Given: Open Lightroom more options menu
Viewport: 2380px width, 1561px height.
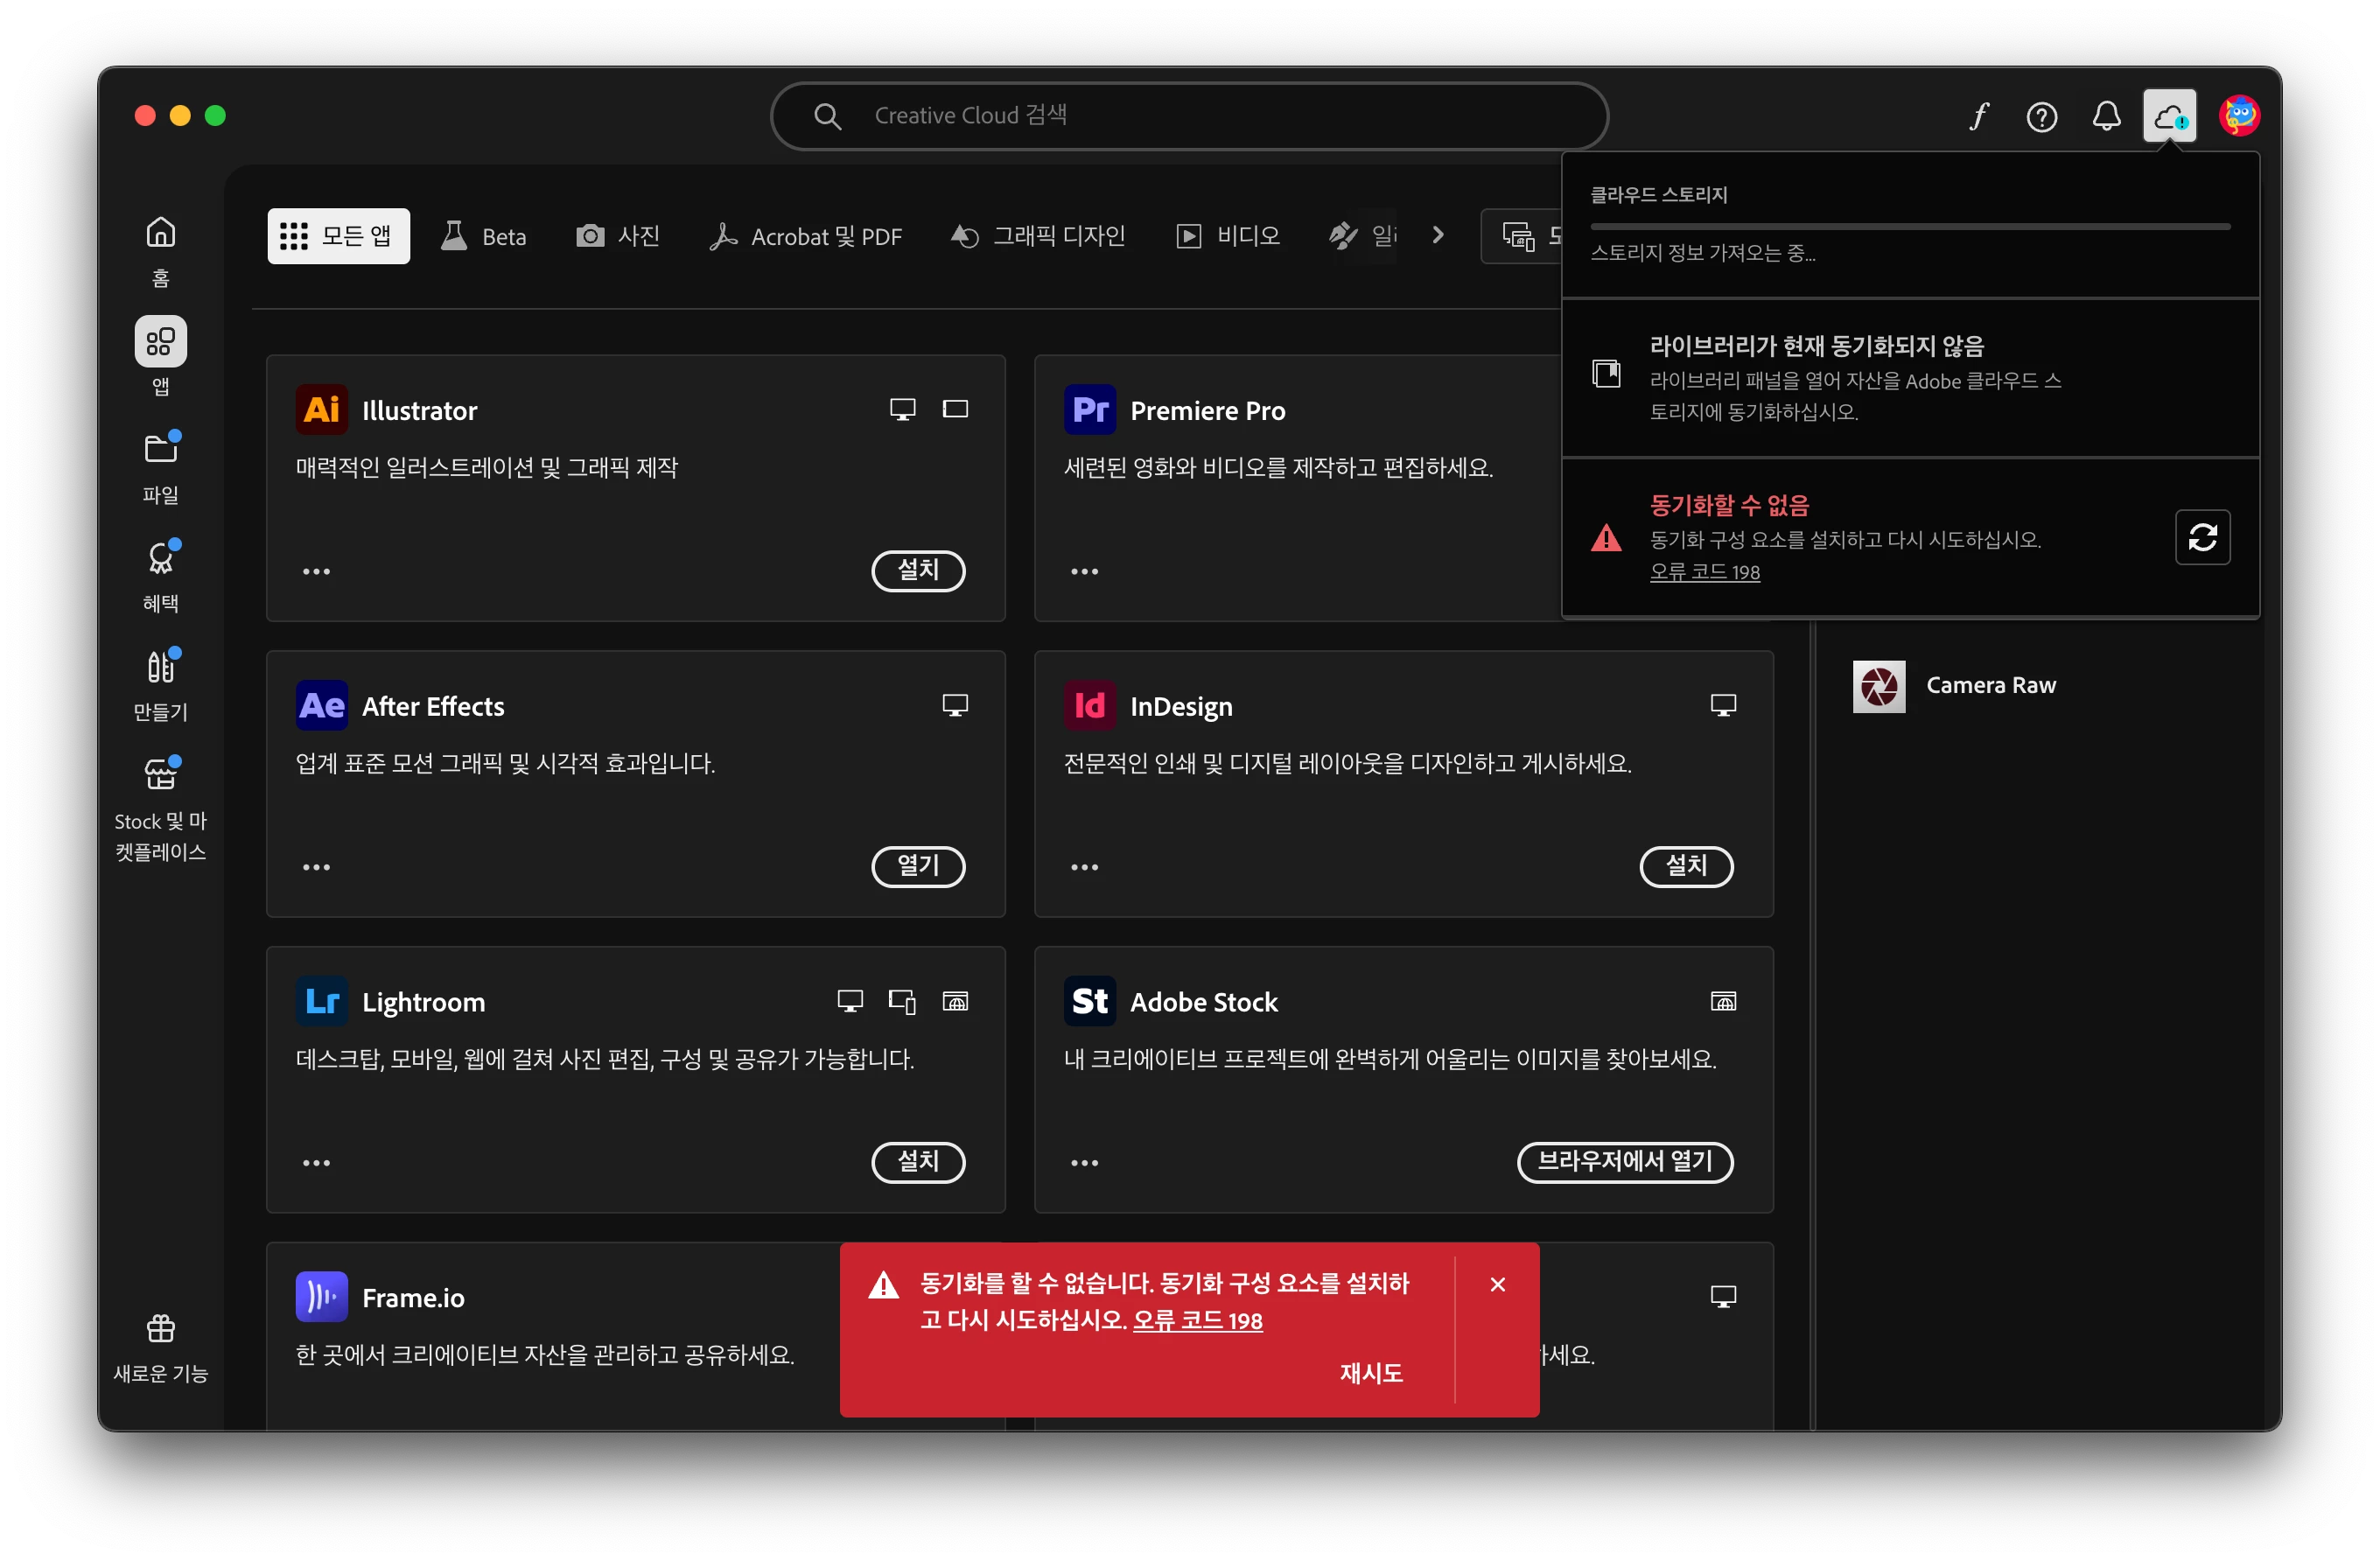Looking at the screenshot, I should pos(316,1163).
